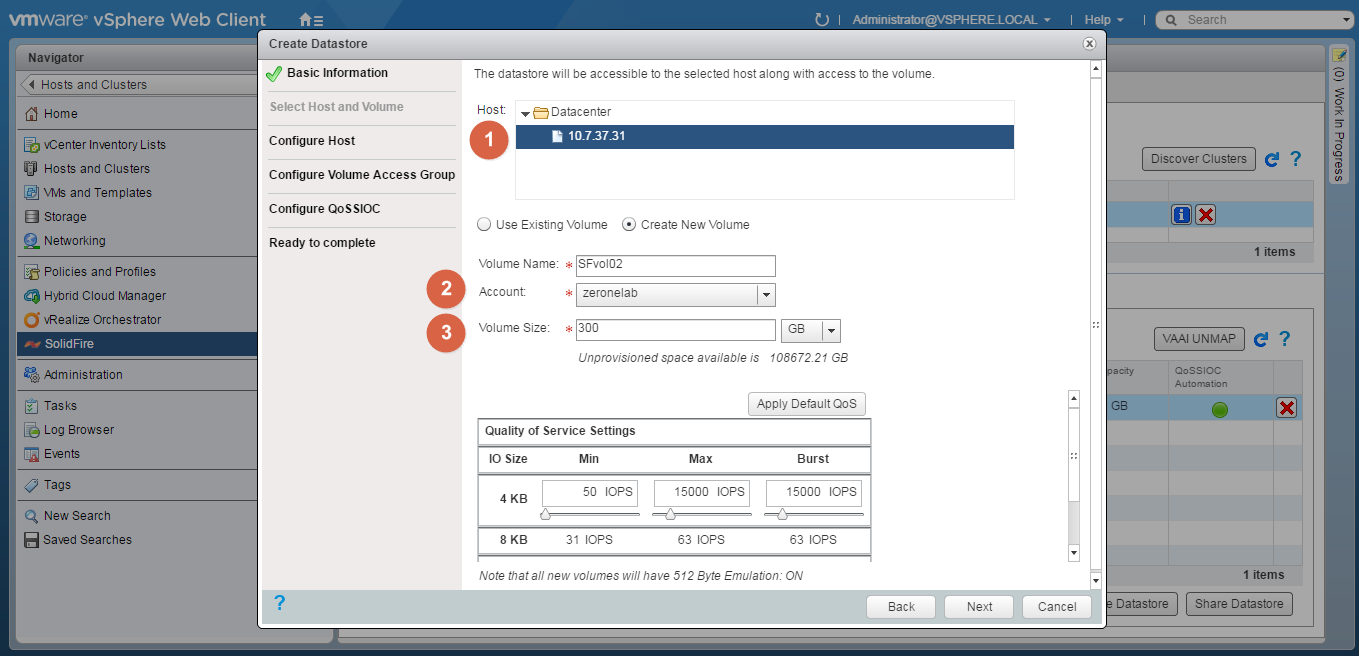Open the vSphere home menu icon
Image resolution: width=1359 pixels, height=656 pixels.
[x=311, y=19]
